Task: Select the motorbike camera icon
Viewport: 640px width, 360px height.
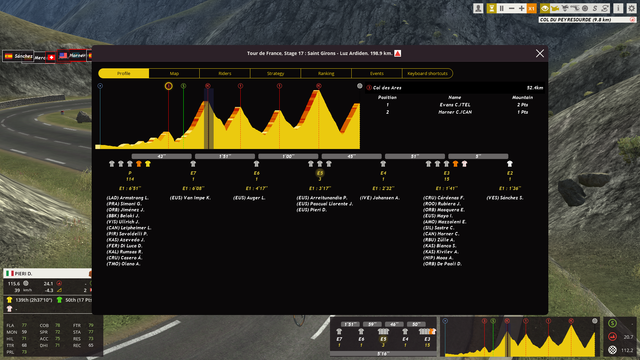Action: click(565, 8)
